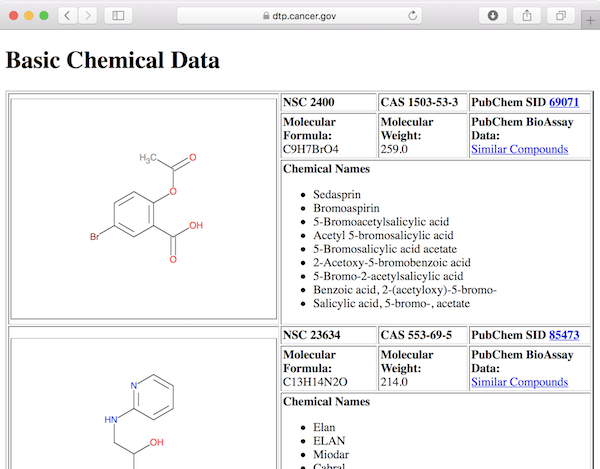Viewport: 600px width, 469px height.
Task: Select 2-Acetoxy-5-bromobenzoic acid entry
Action: tap(392, 262)
